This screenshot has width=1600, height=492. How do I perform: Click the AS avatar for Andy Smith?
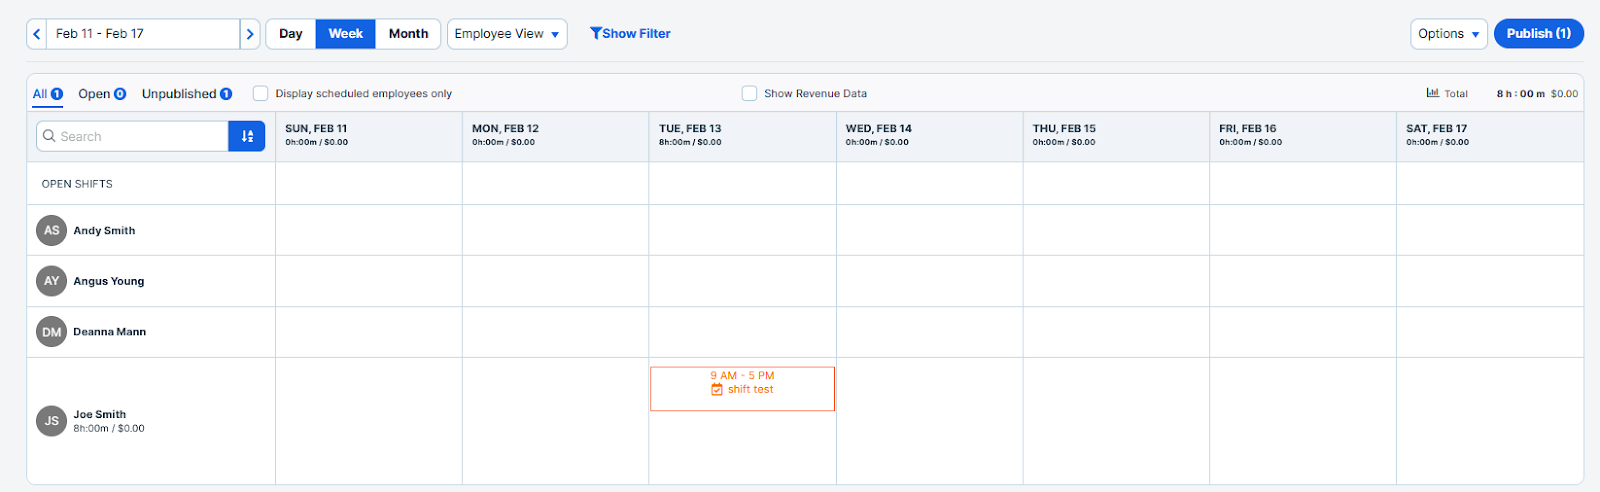[52, 231]
